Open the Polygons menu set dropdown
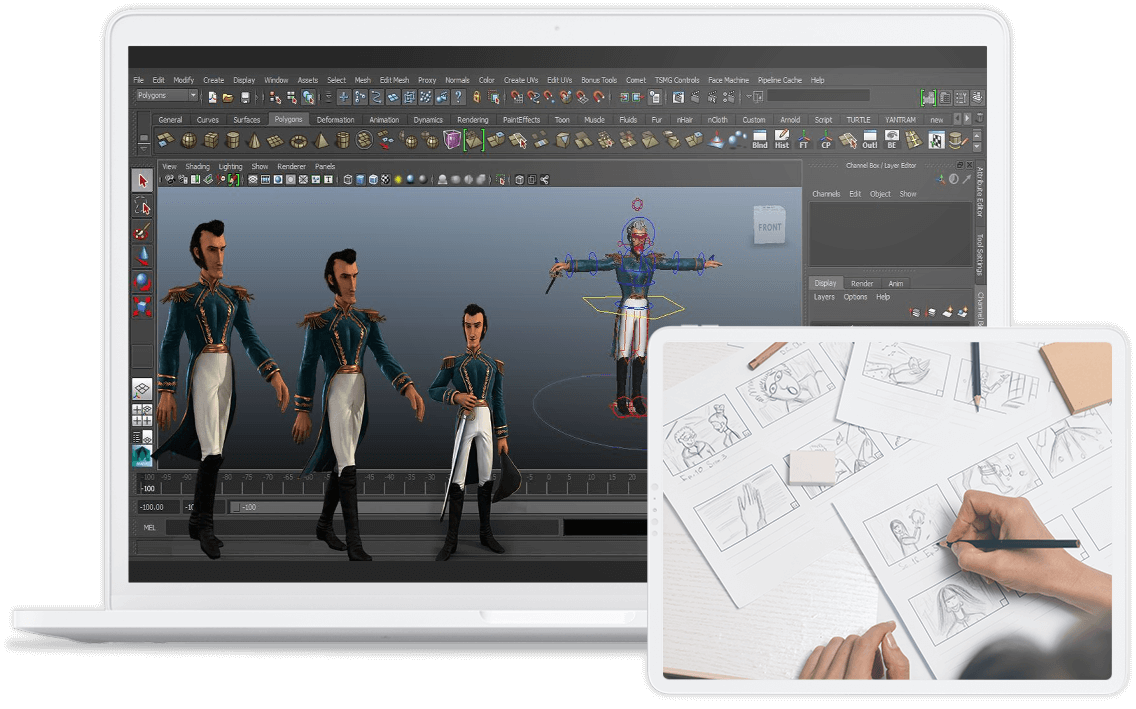Viewport: 1136px width, 709px height. (167, 96)
